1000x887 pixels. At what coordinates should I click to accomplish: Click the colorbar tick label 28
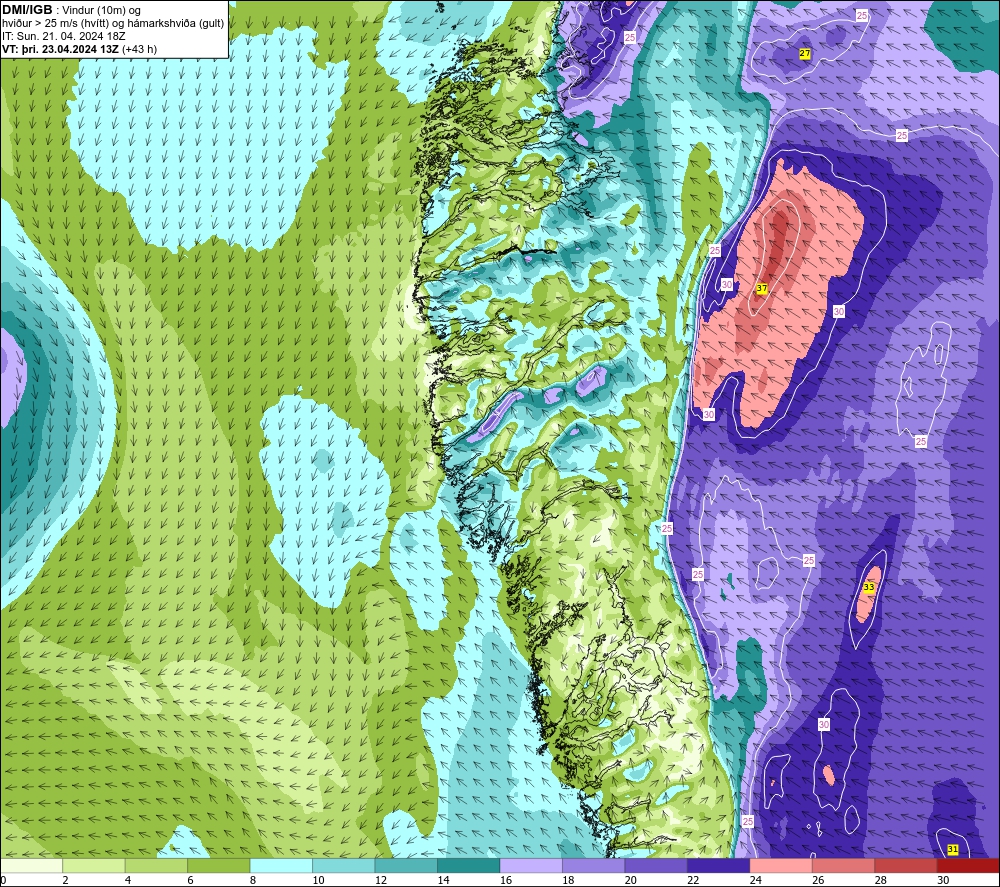click(x=881, y=880)
